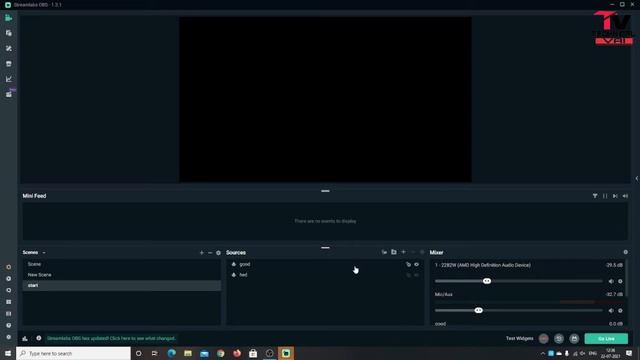Select the 'start' scene
This screenshot has height=360, width=640.
point(122,285)
